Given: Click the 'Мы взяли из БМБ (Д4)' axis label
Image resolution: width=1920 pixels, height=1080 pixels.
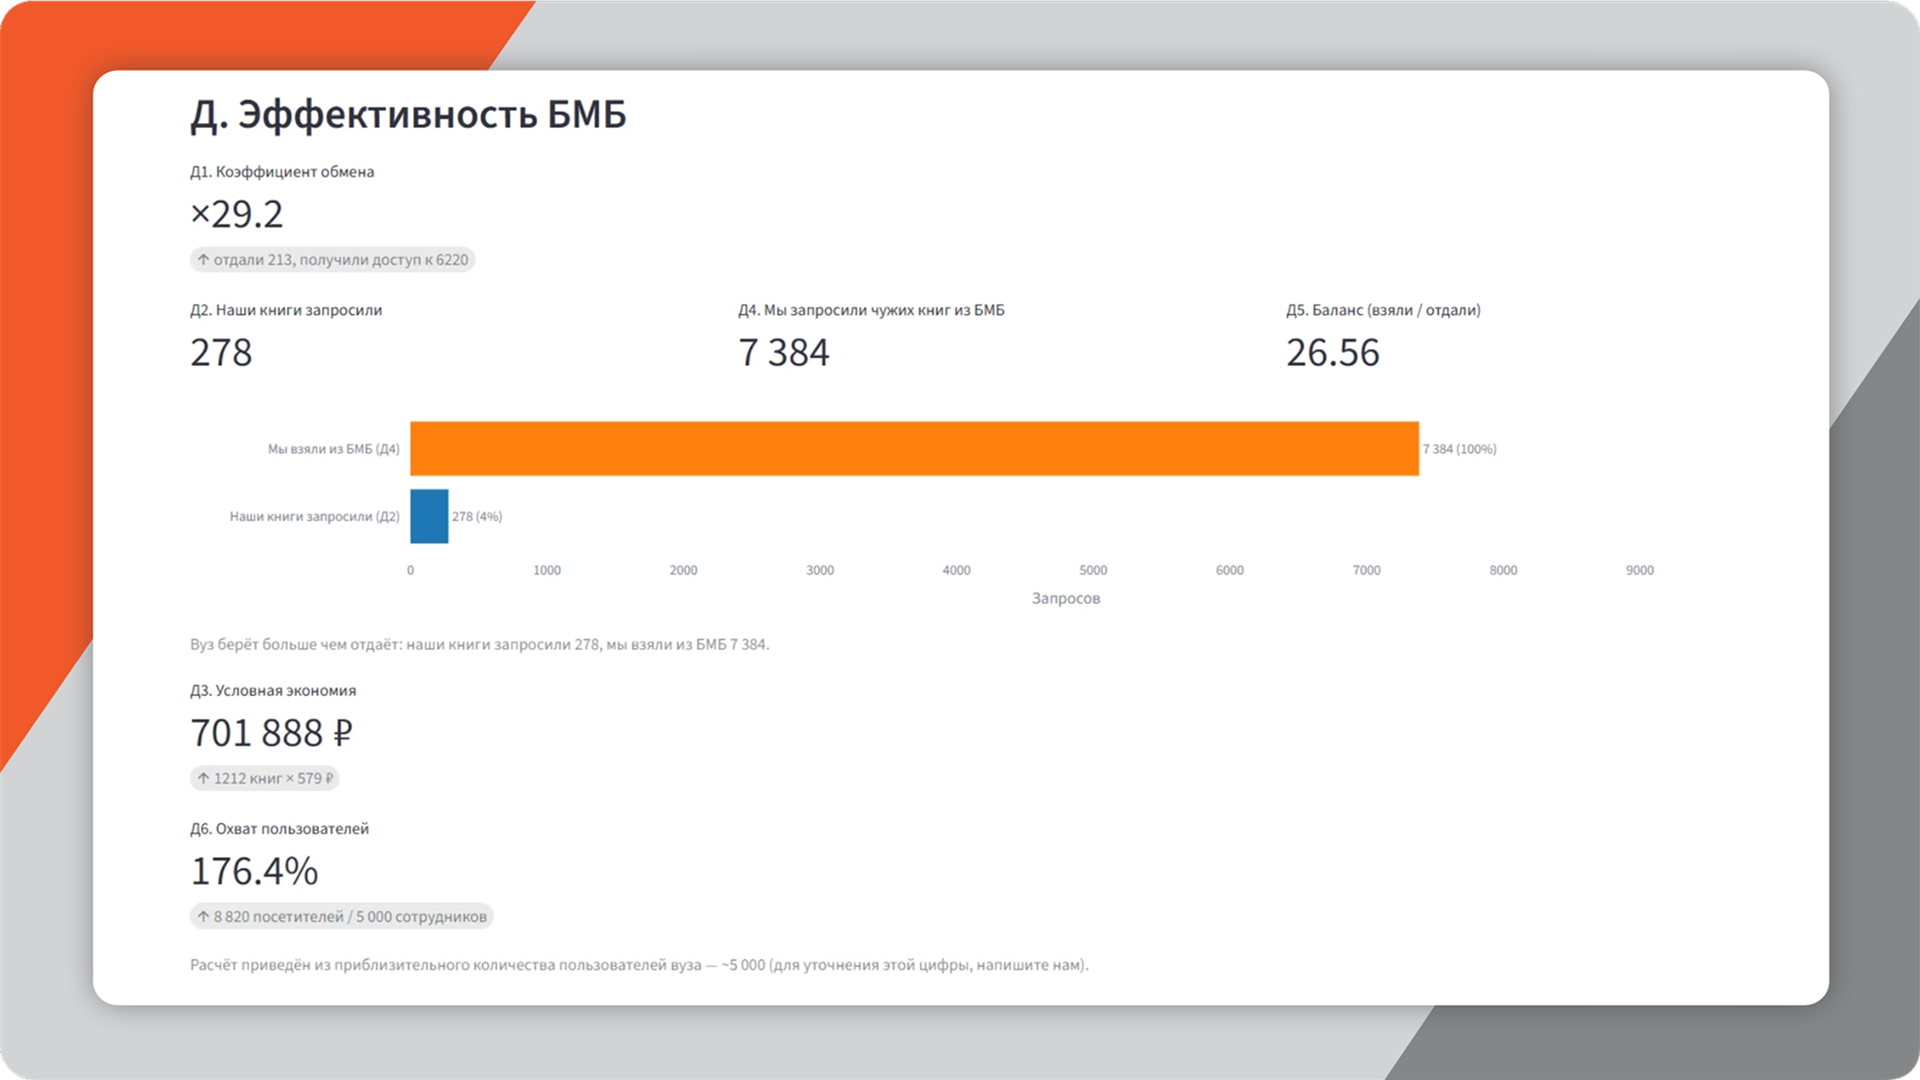Looking at the screenshot, I should pos(333,449).
